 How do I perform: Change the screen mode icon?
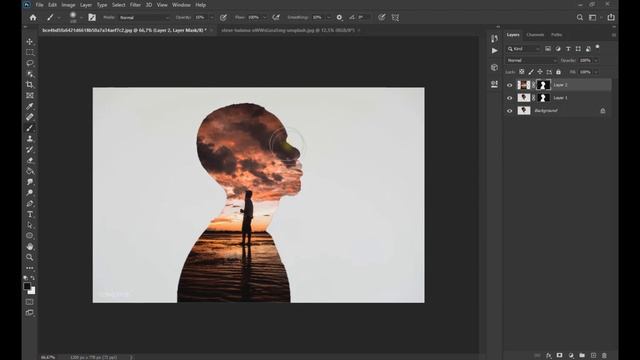pyautogui.click(x=29, y=313)
